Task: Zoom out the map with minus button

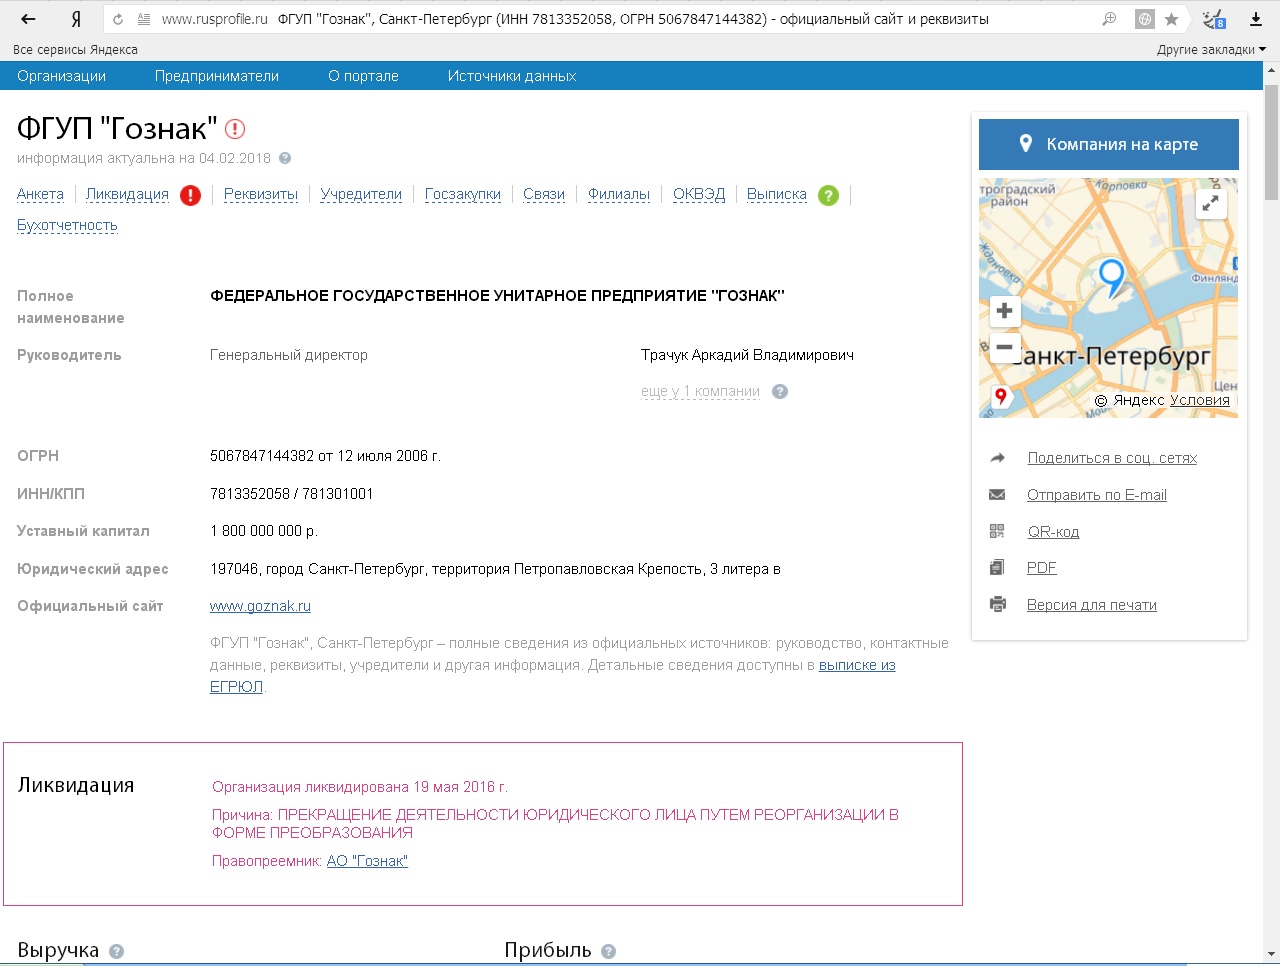Action: [x=1005, y=347]
